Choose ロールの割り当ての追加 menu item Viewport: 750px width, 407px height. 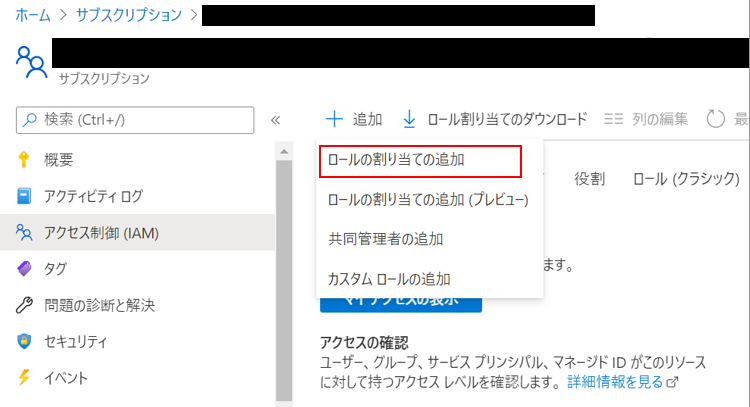(x=420, y=161)
